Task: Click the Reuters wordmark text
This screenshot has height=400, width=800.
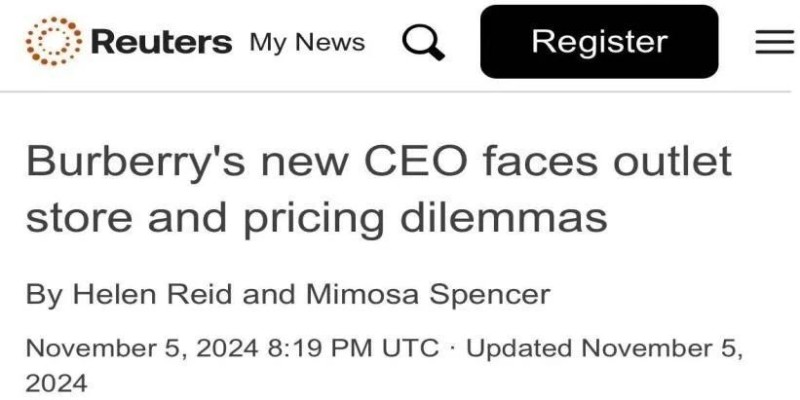Action: point(161,42)
